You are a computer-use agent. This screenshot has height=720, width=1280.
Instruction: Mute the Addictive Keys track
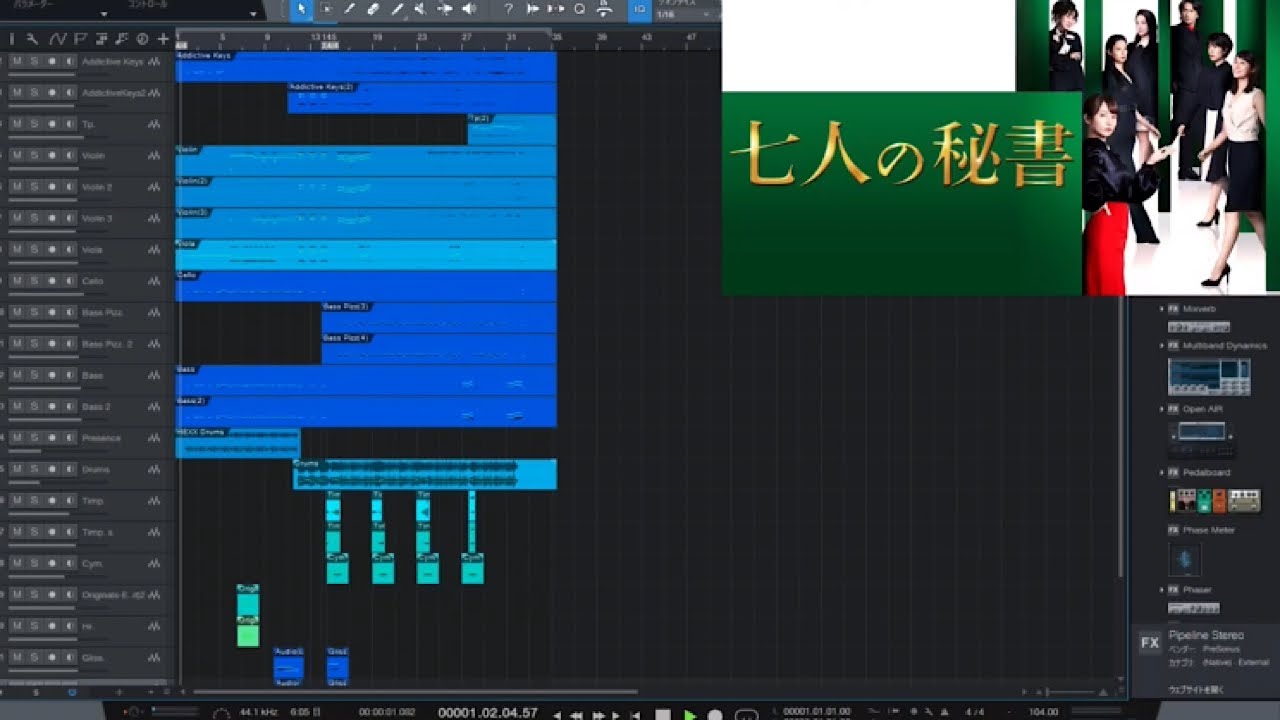point(17,62)
